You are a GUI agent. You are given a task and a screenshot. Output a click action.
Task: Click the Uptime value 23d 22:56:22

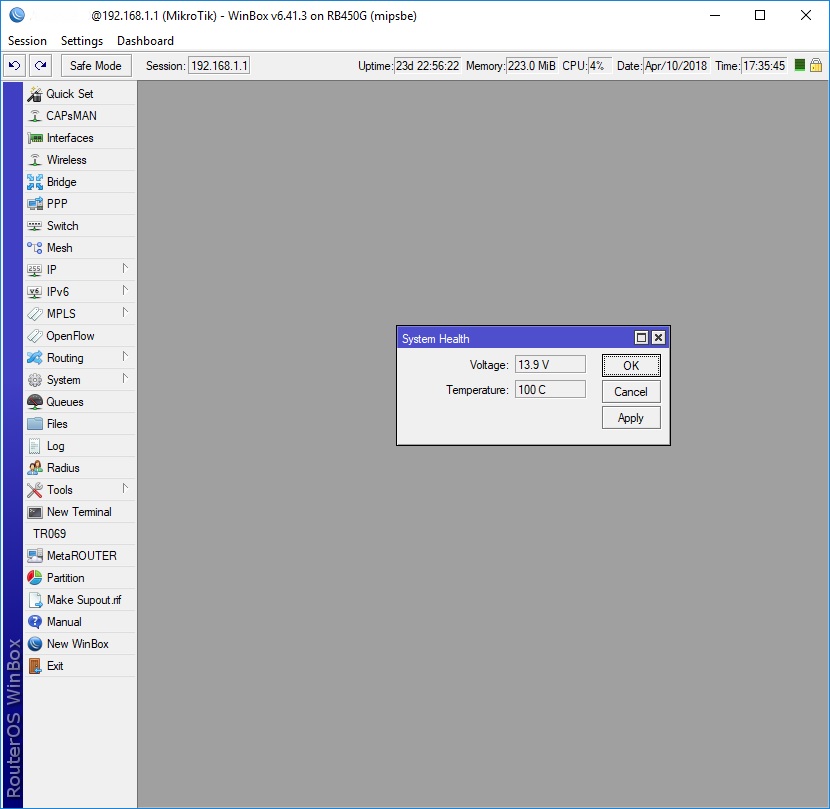click(428, 66)
